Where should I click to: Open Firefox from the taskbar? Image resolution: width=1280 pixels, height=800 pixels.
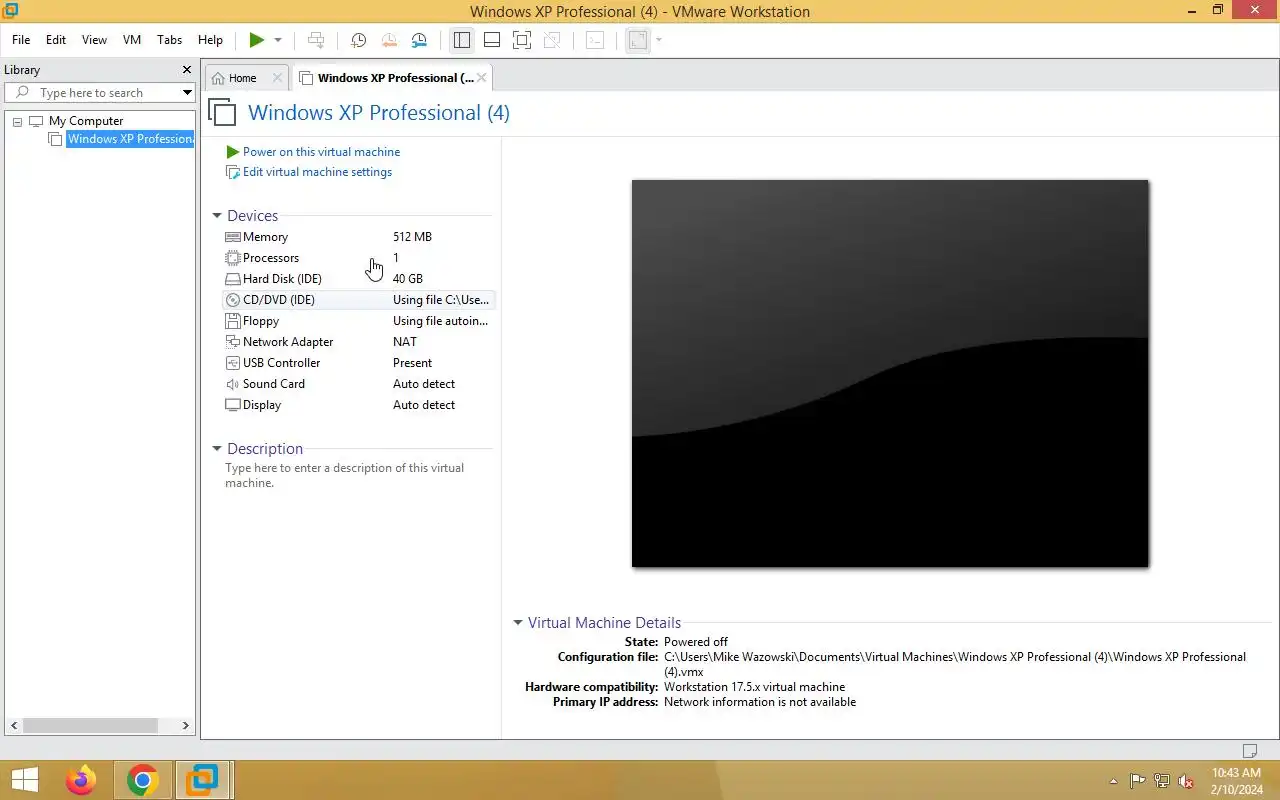pos(81,780)
